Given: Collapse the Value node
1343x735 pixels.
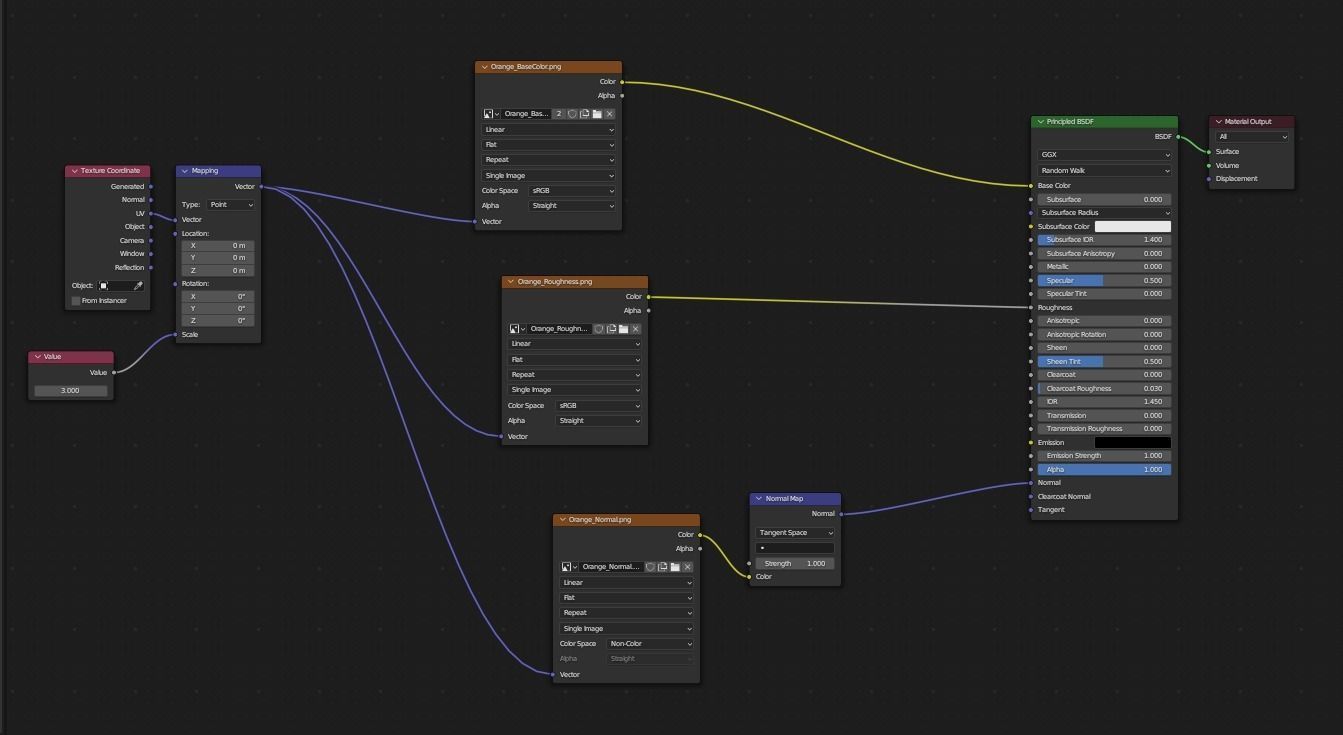Looking at the screenshot, I should (37, 357).
